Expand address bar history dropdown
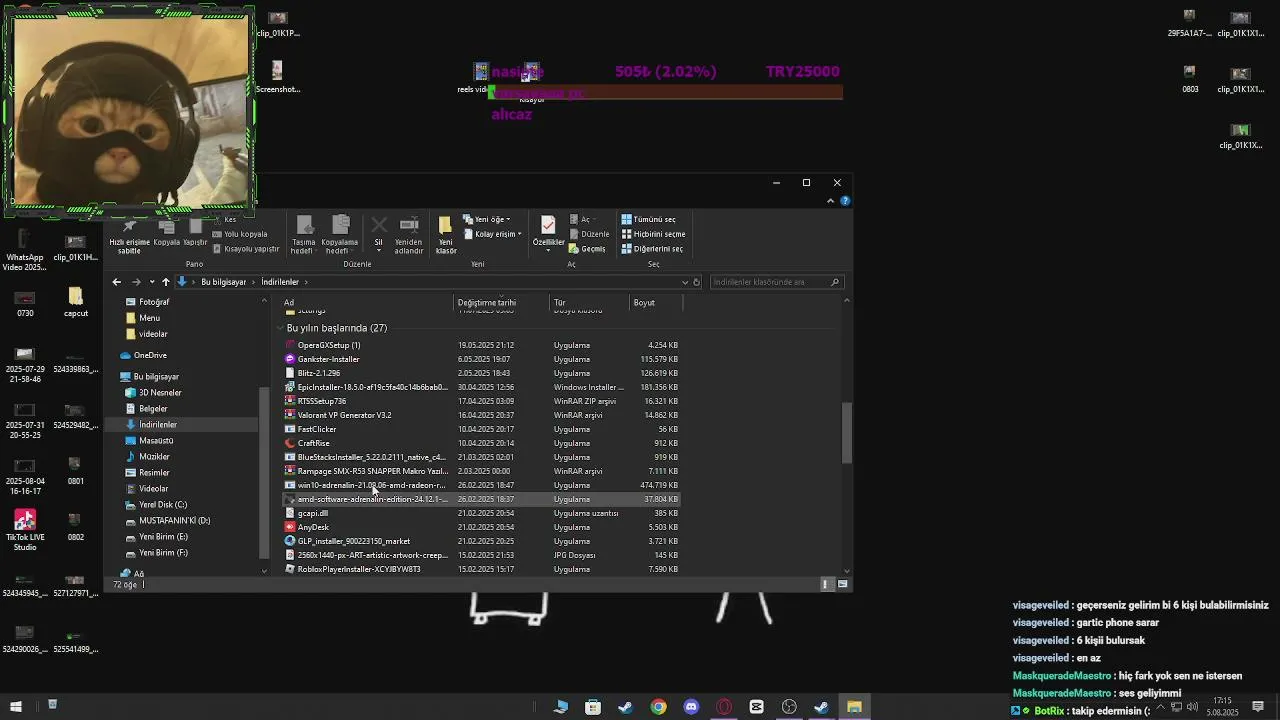The image size is (1280, 720). coord(685,282)
